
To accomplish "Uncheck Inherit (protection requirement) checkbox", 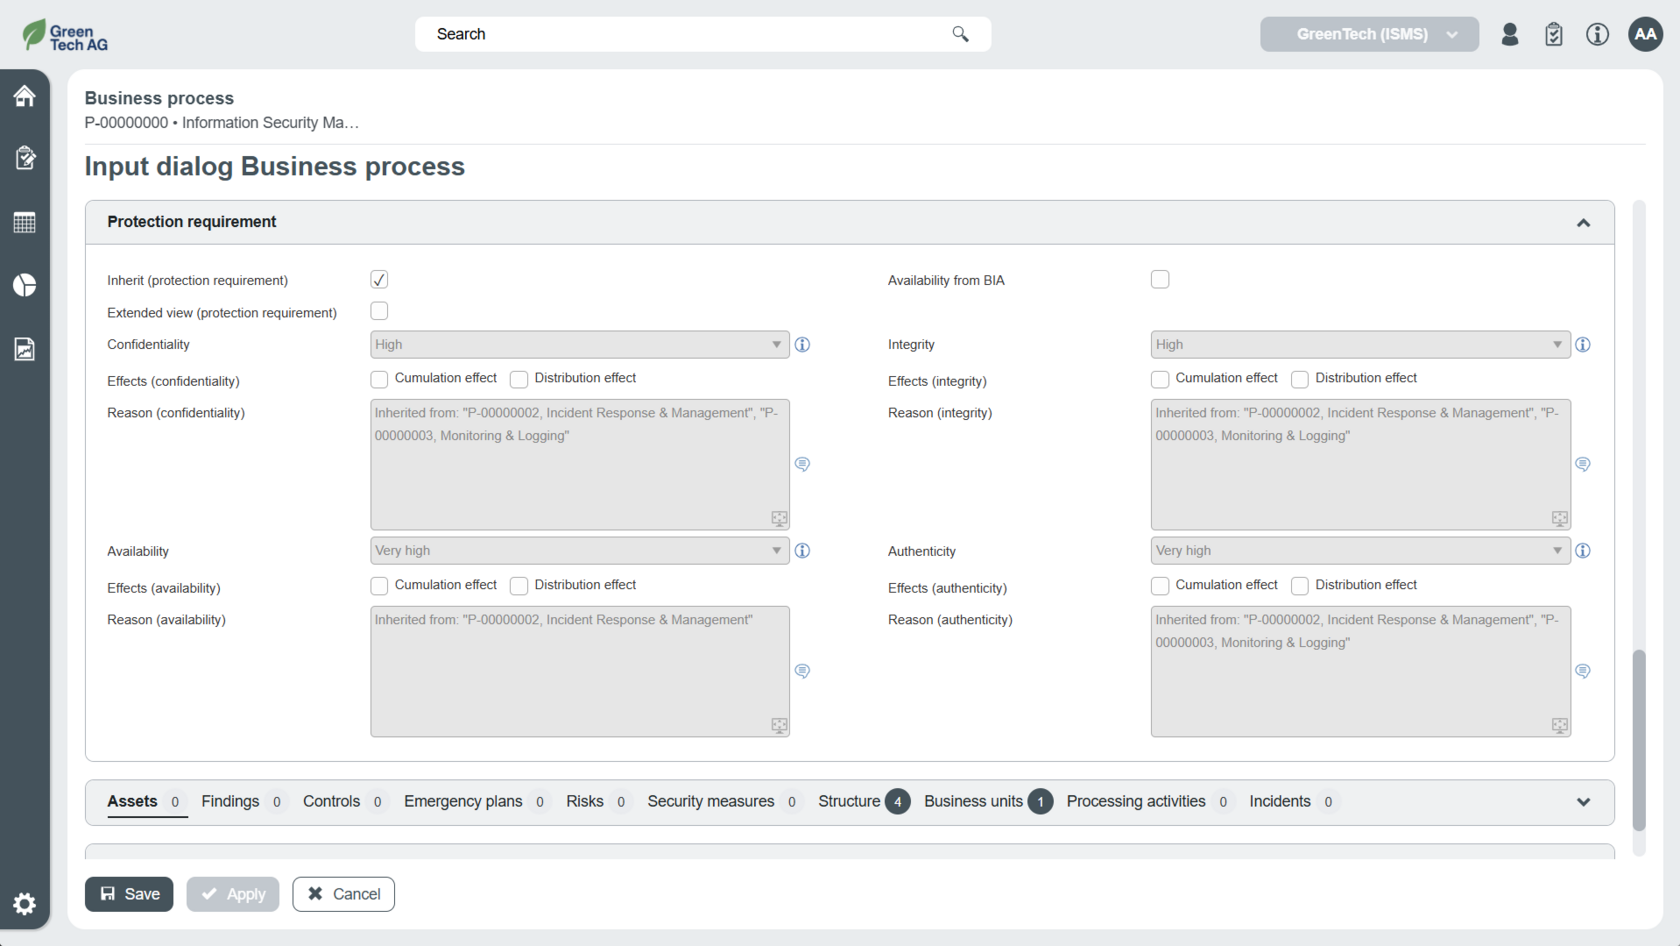I will (379, 280).
